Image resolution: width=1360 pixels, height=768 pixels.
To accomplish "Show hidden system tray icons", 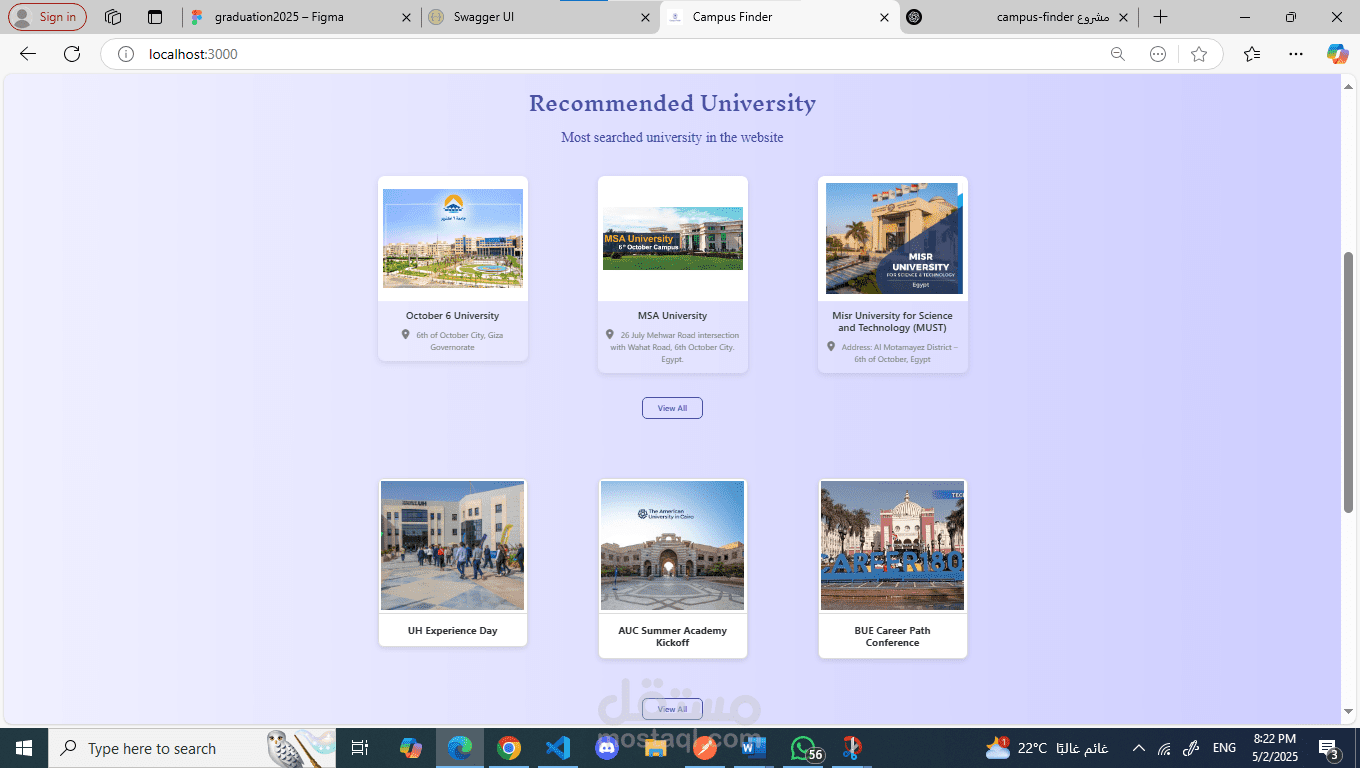I will coord(1138,748).
